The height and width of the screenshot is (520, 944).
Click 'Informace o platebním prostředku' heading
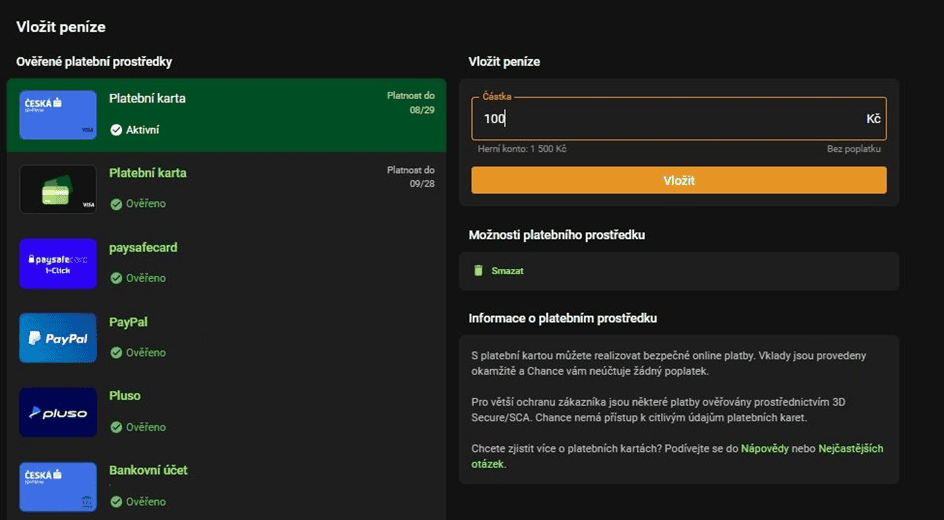[x=563, y=318]
